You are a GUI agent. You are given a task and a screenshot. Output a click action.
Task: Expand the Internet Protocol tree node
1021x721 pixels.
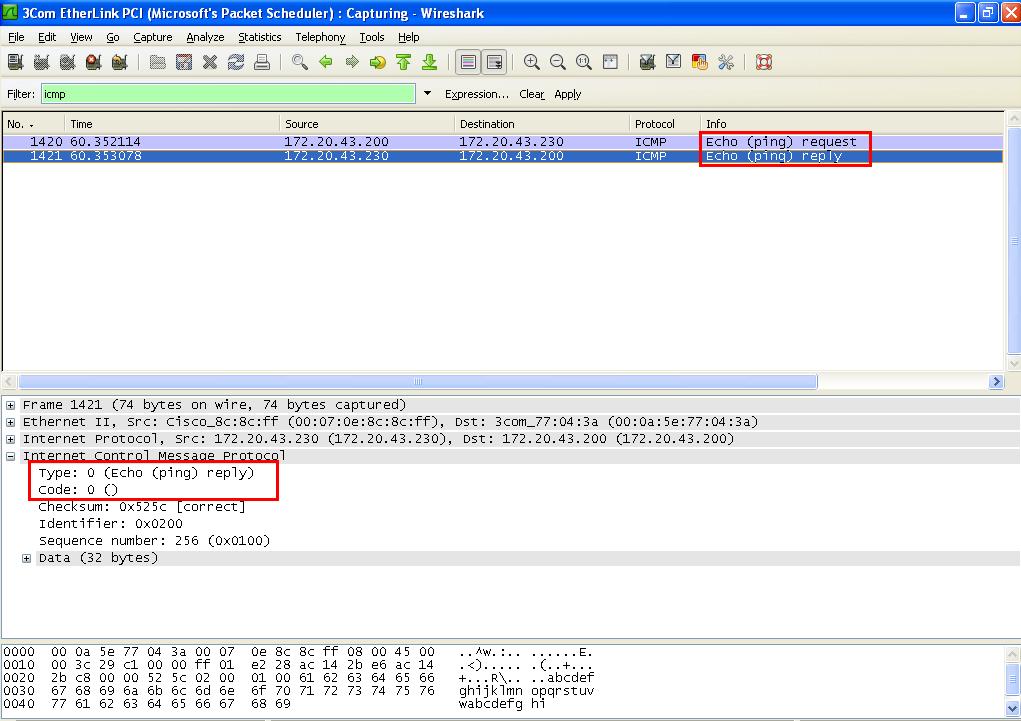(10, 439)
